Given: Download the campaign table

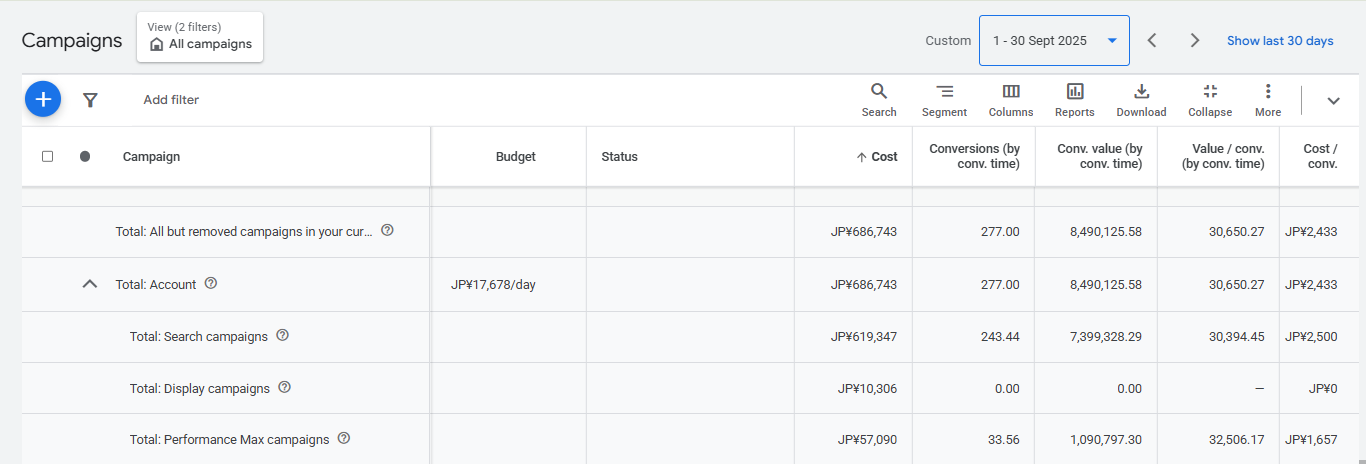Looking at the screenshot, I should click(1141, 100).
